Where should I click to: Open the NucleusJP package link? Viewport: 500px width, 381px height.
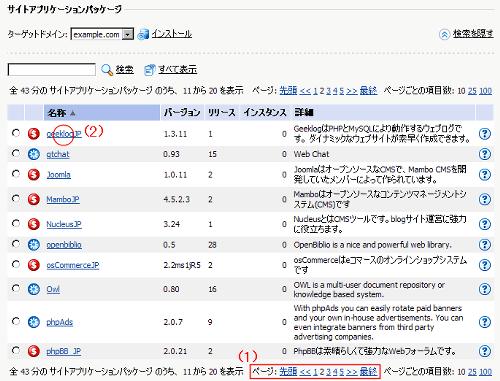coord(64,224)
